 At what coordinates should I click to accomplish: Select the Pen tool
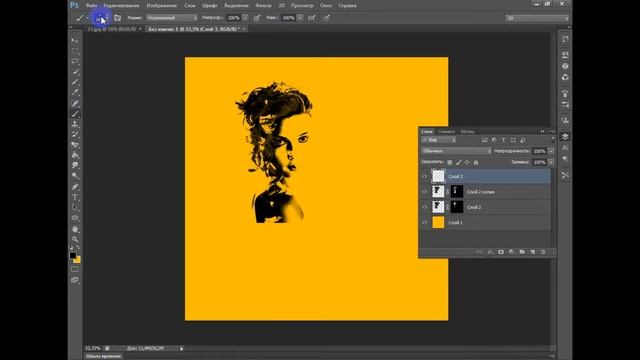[75, 187]
